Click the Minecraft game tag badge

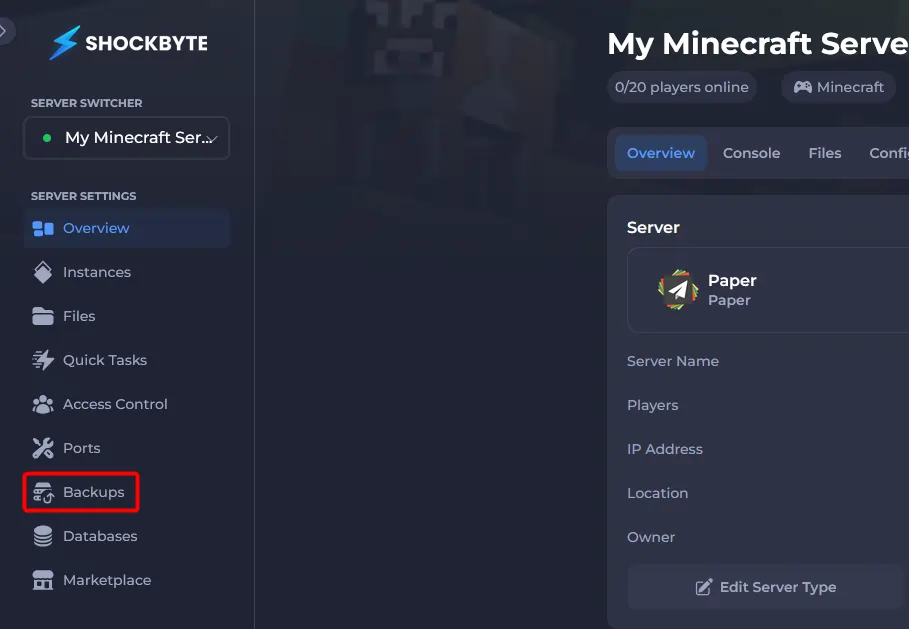tap(838, 87)
